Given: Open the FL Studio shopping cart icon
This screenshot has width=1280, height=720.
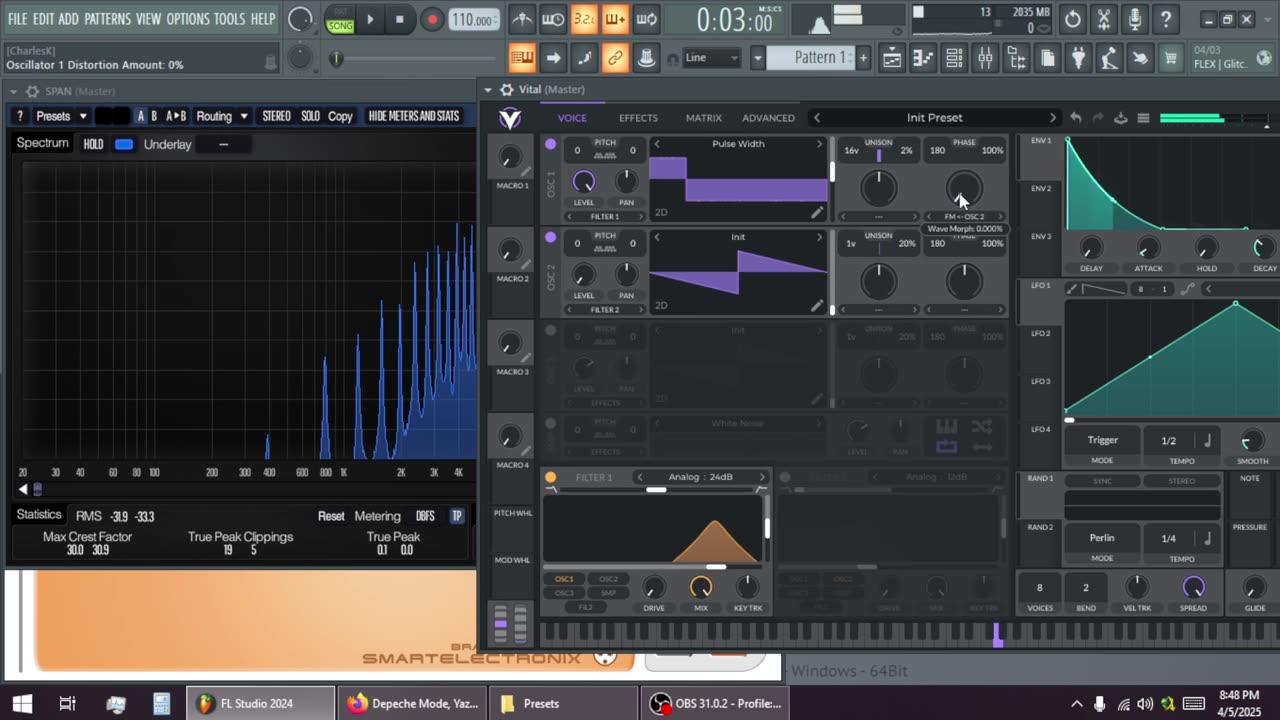Looking at the screenshot, I should click(1170, 58).
